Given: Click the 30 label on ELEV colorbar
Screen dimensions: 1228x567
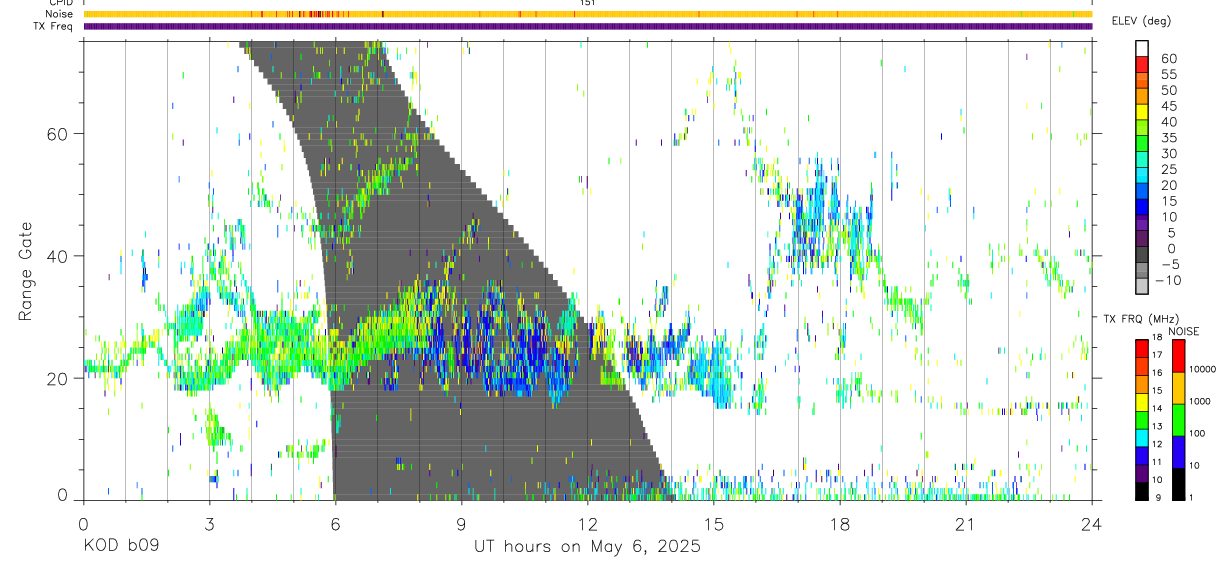Looking at the screenshot, I should point(1169,154).
